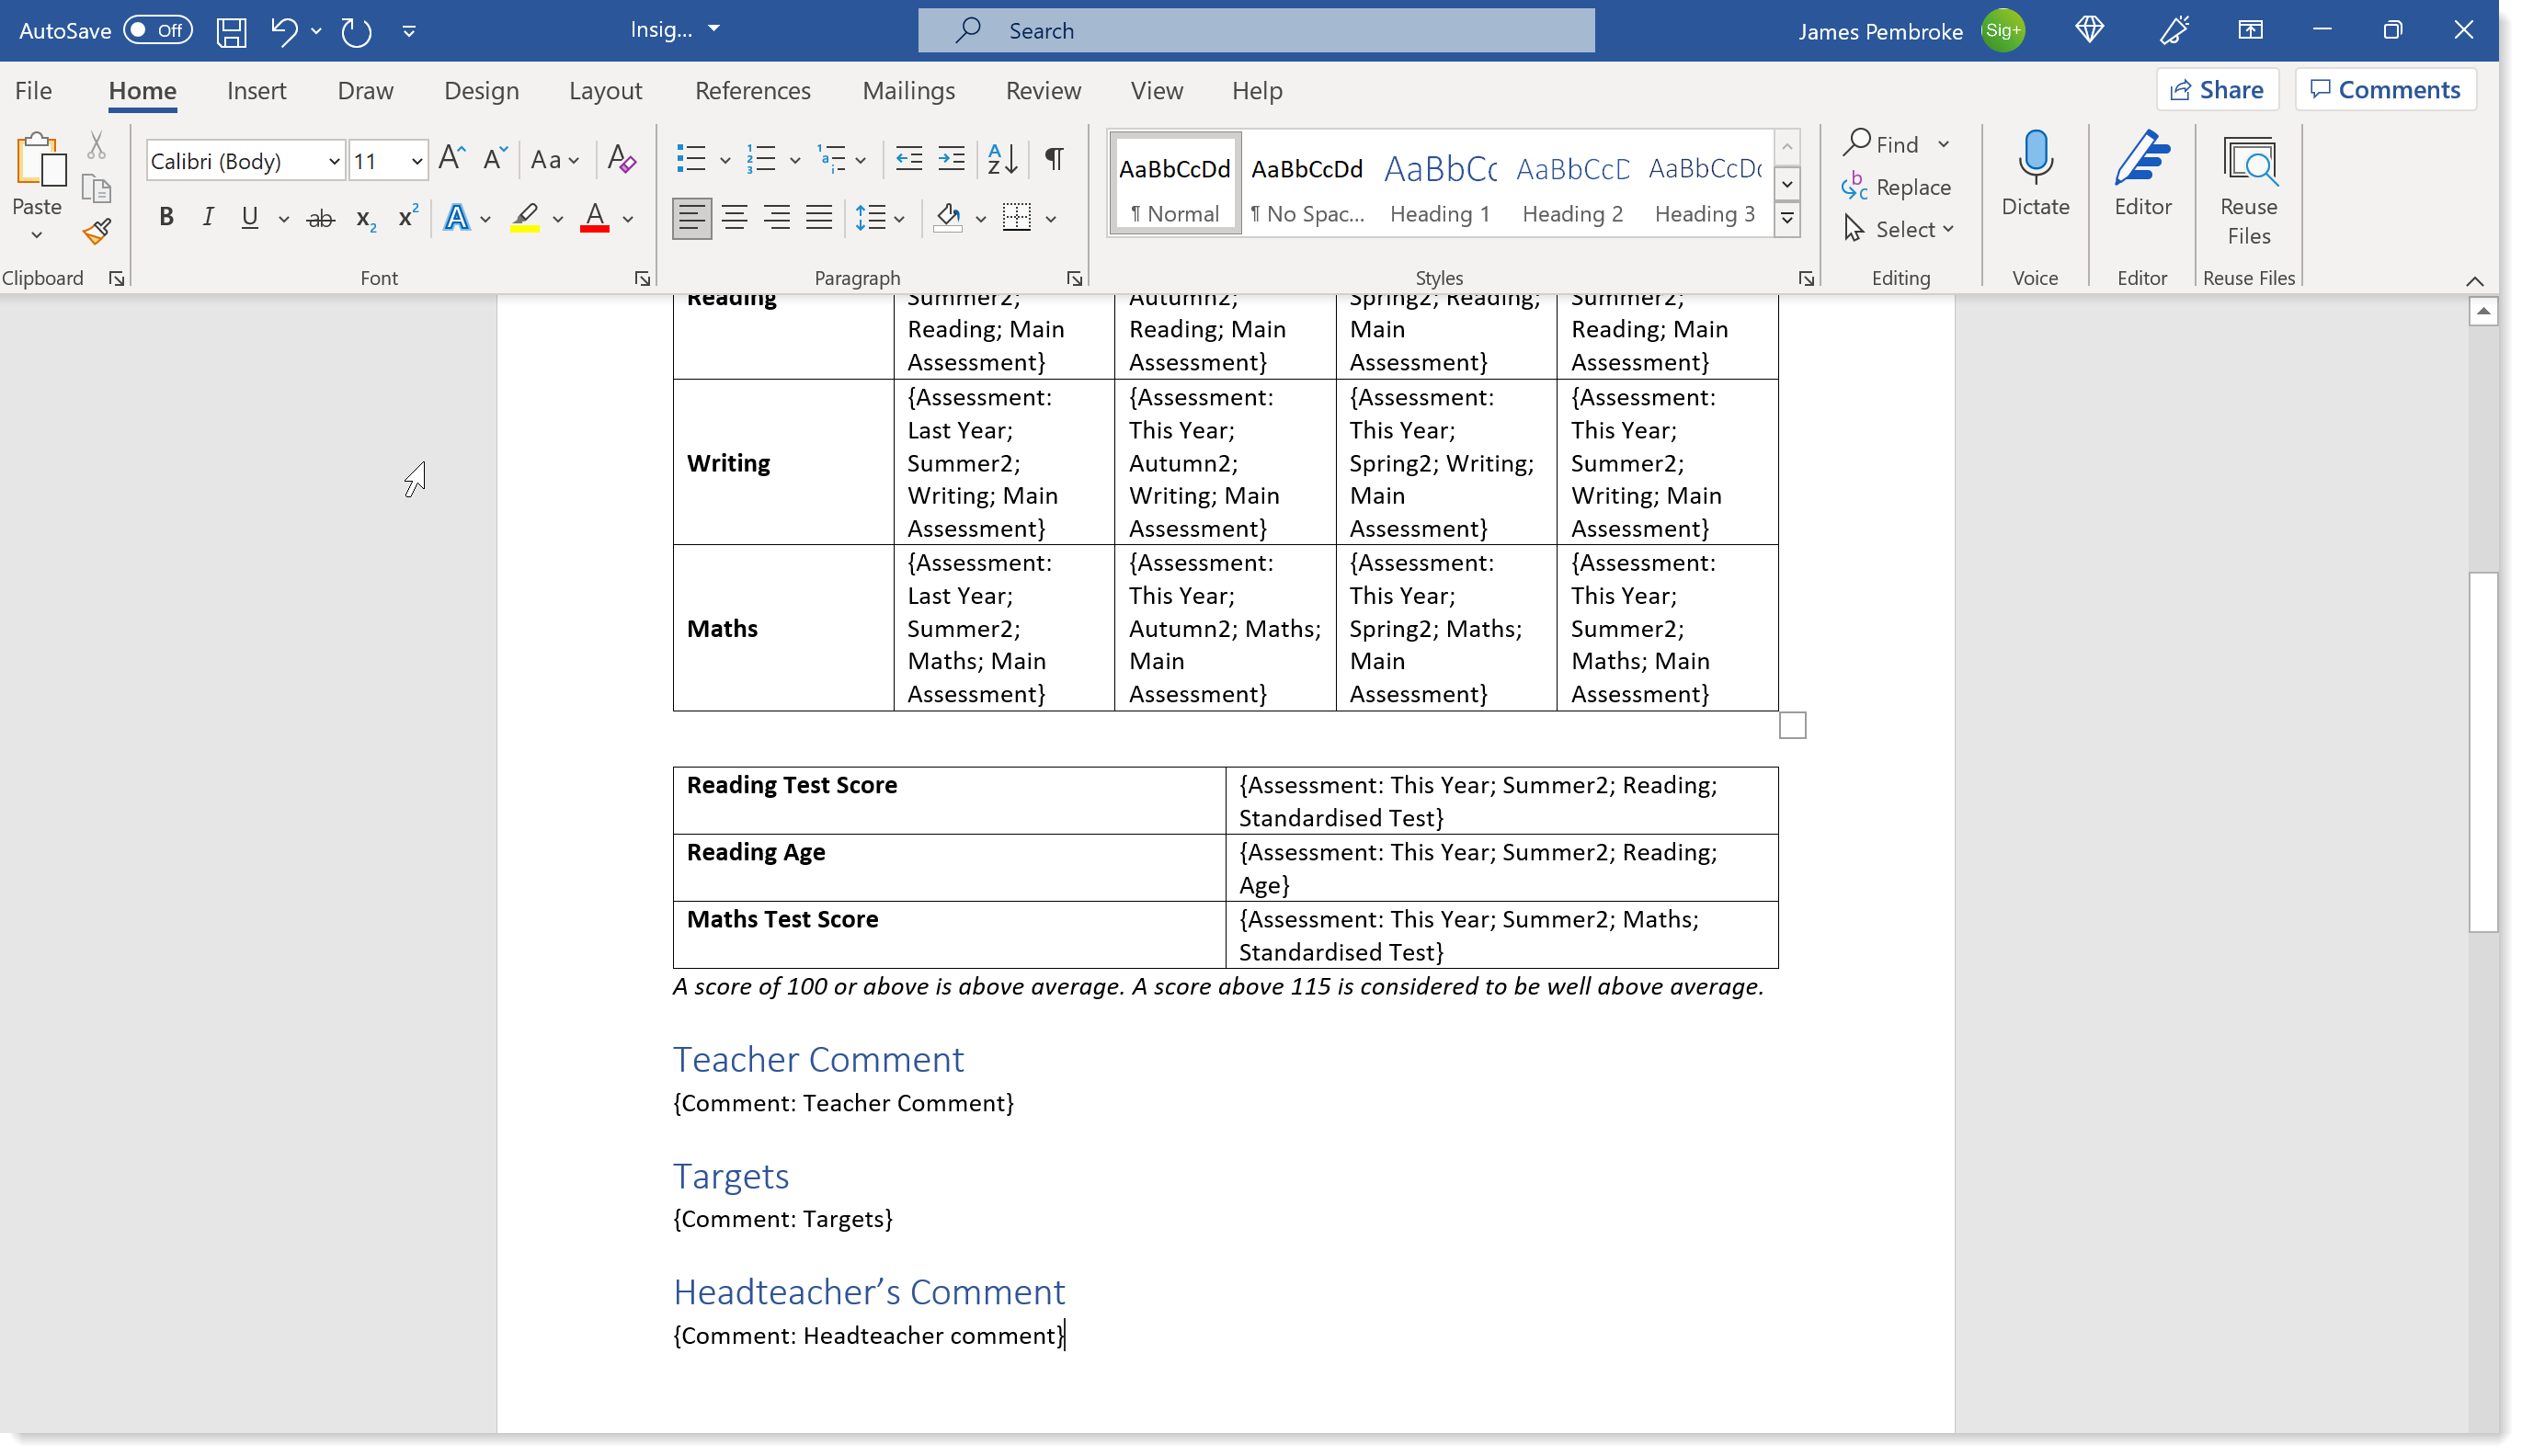
Task: Center align the text
Action: pos(734,218)
